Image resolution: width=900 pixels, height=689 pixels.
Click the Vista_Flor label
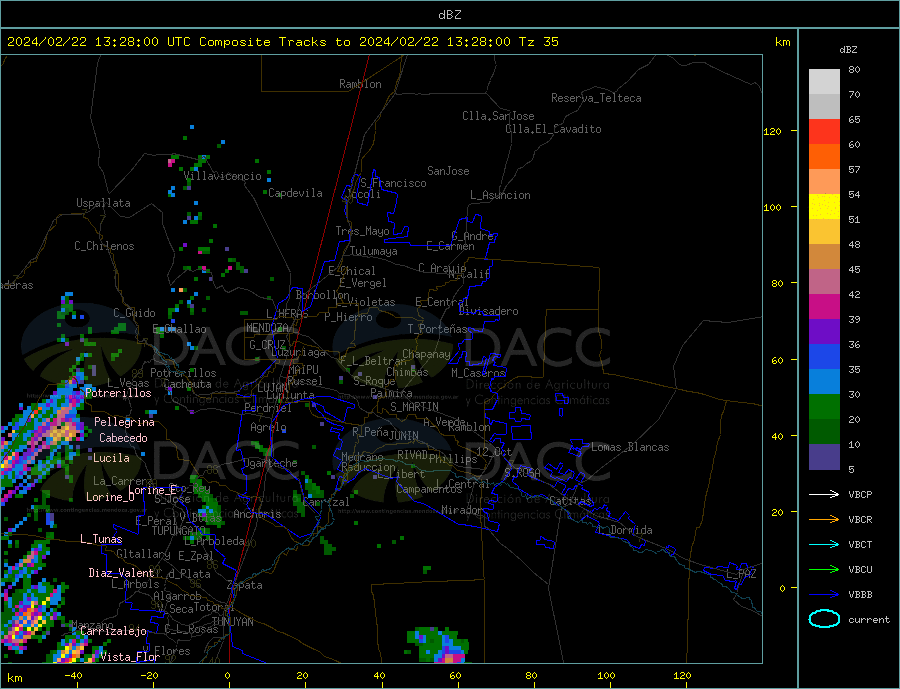[130, 657]
